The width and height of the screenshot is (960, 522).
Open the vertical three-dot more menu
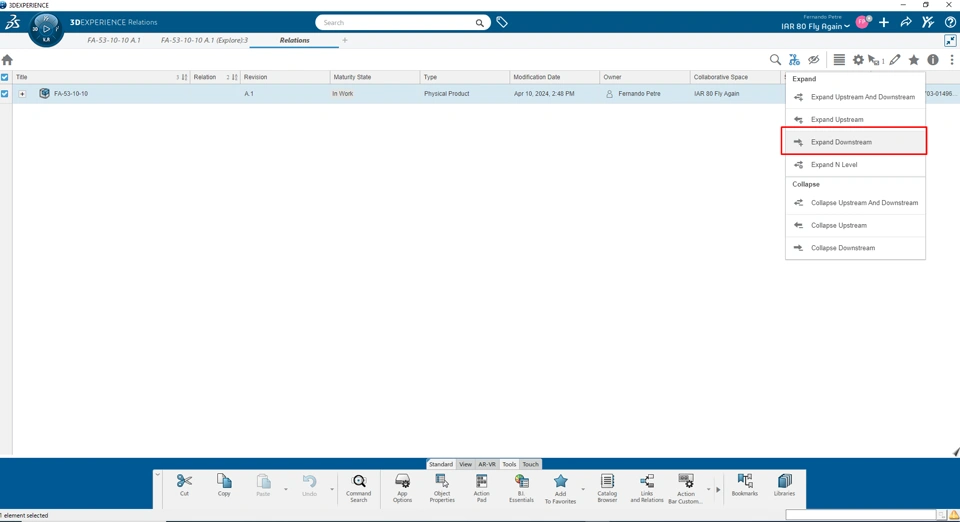951,59
